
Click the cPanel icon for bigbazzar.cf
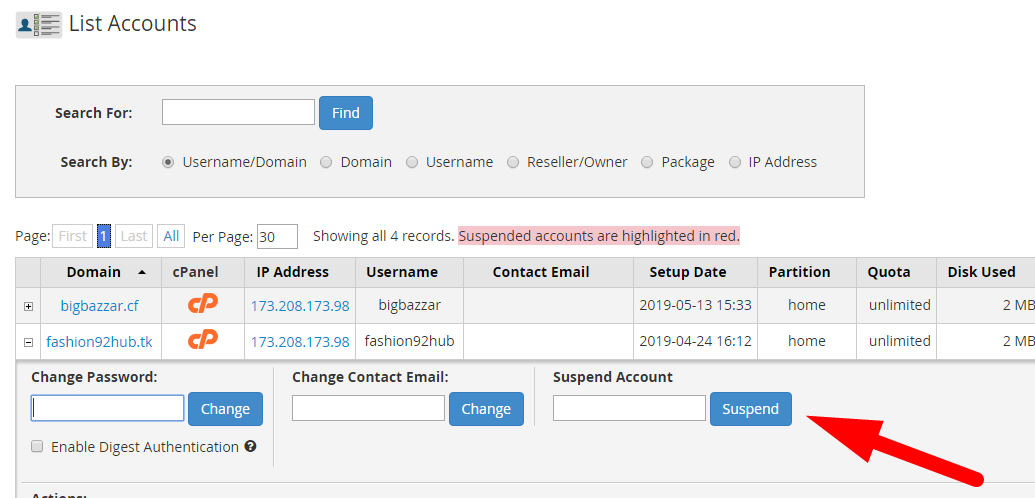point(202,304)
